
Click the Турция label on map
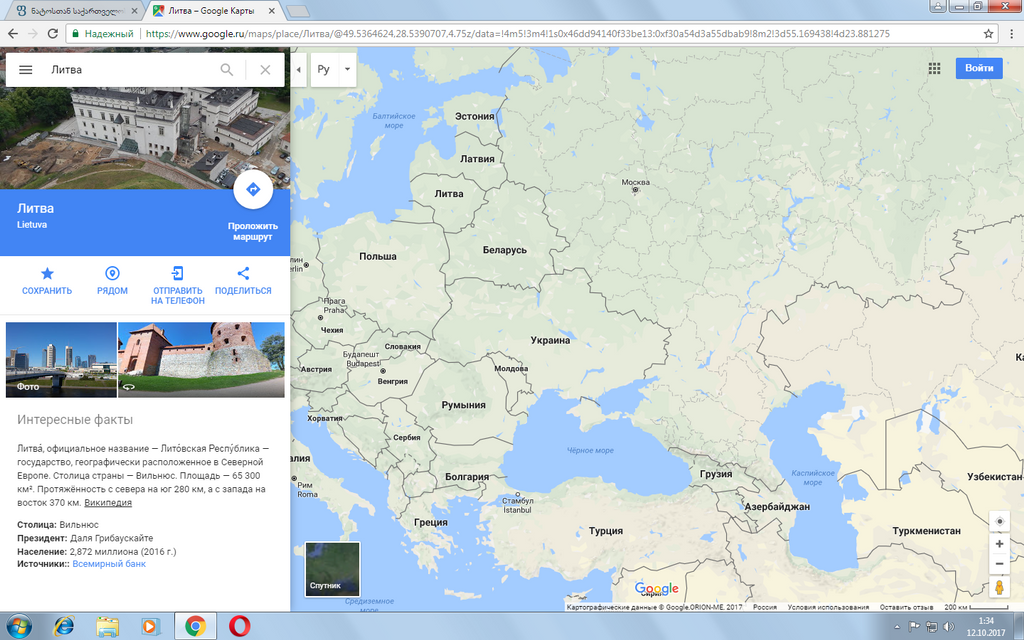pos(605,531)
